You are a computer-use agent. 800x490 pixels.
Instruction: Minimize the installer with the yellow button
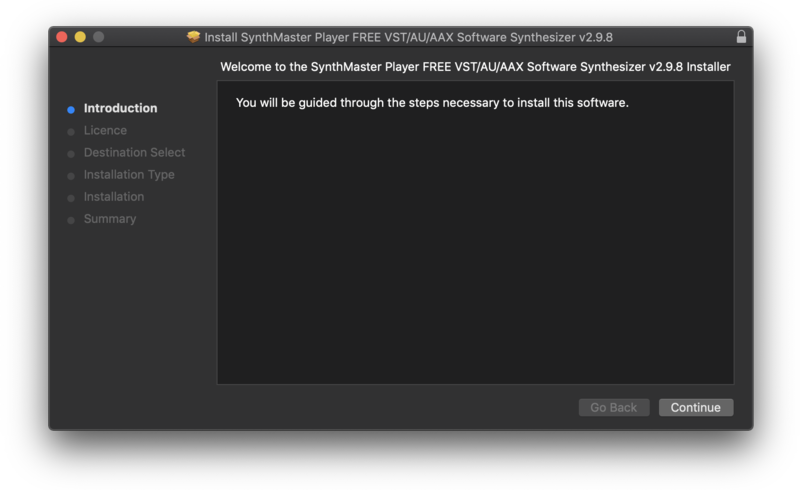(80, 37)
